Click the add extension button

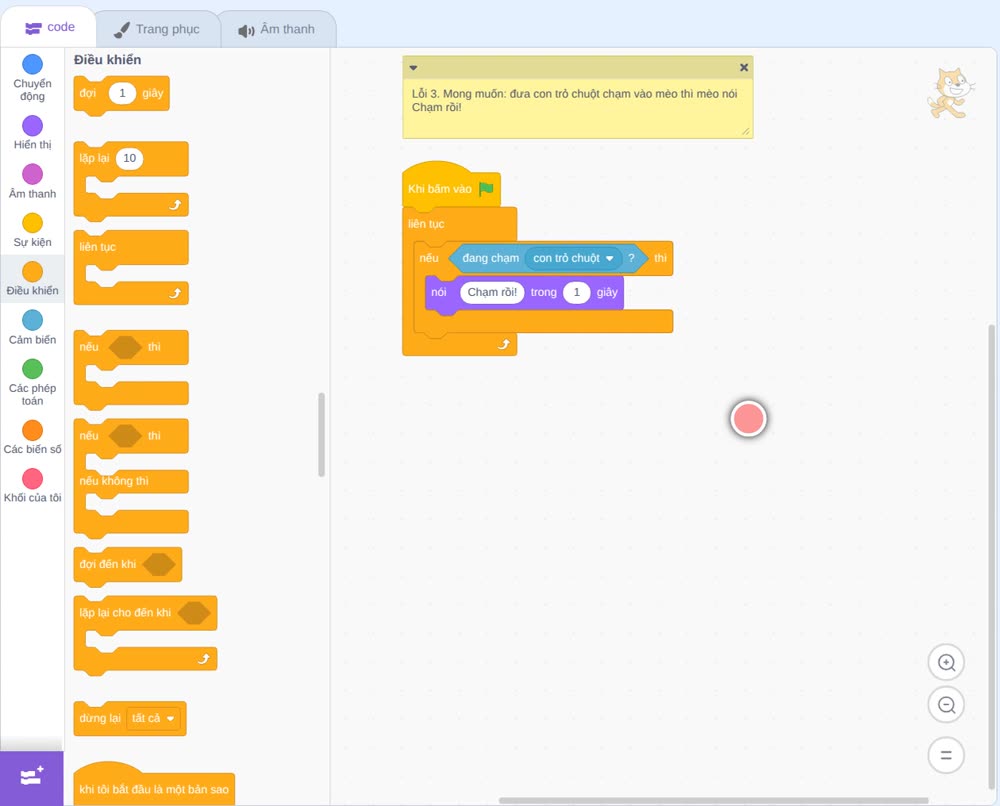coord(32,777)
